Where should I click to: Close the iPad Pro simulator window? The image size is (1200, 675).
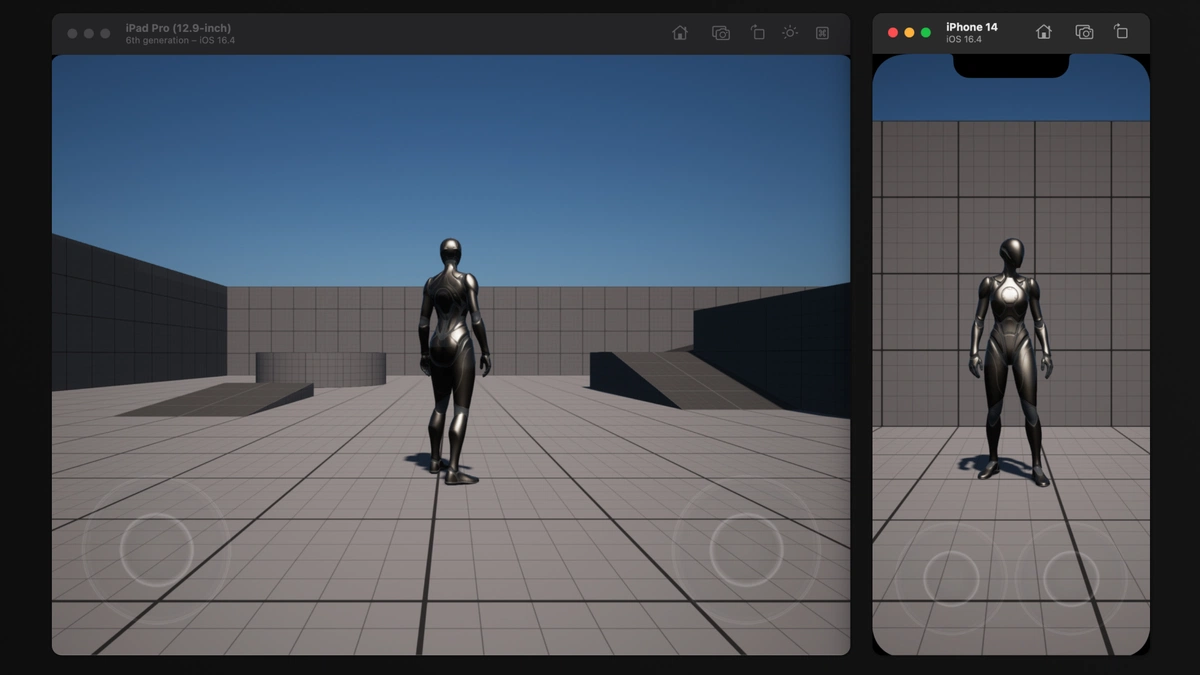coord(72,34)
